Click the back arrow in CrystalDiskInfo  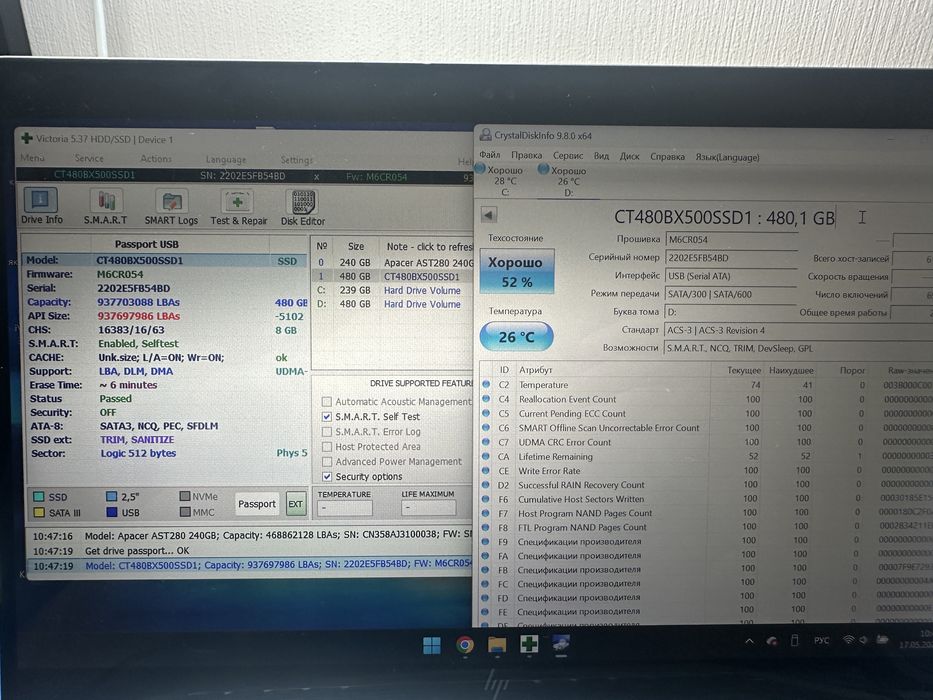click(x=489, y=215)
